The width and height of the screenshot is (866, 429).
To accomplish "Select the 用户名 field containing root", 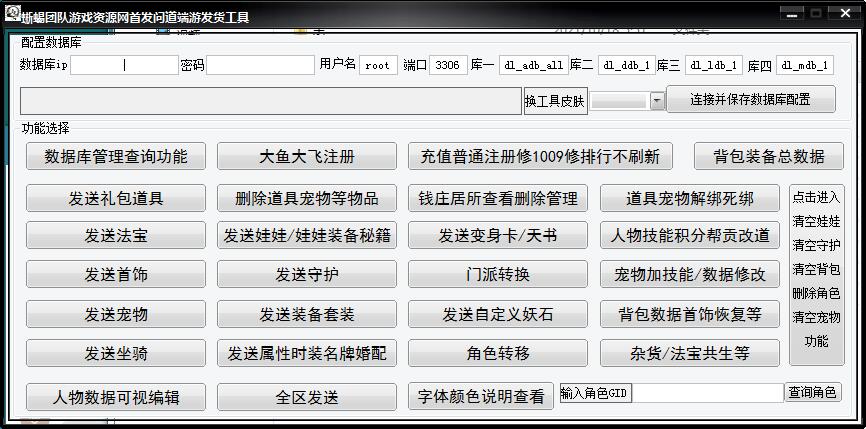I will [x=378, y=65].
